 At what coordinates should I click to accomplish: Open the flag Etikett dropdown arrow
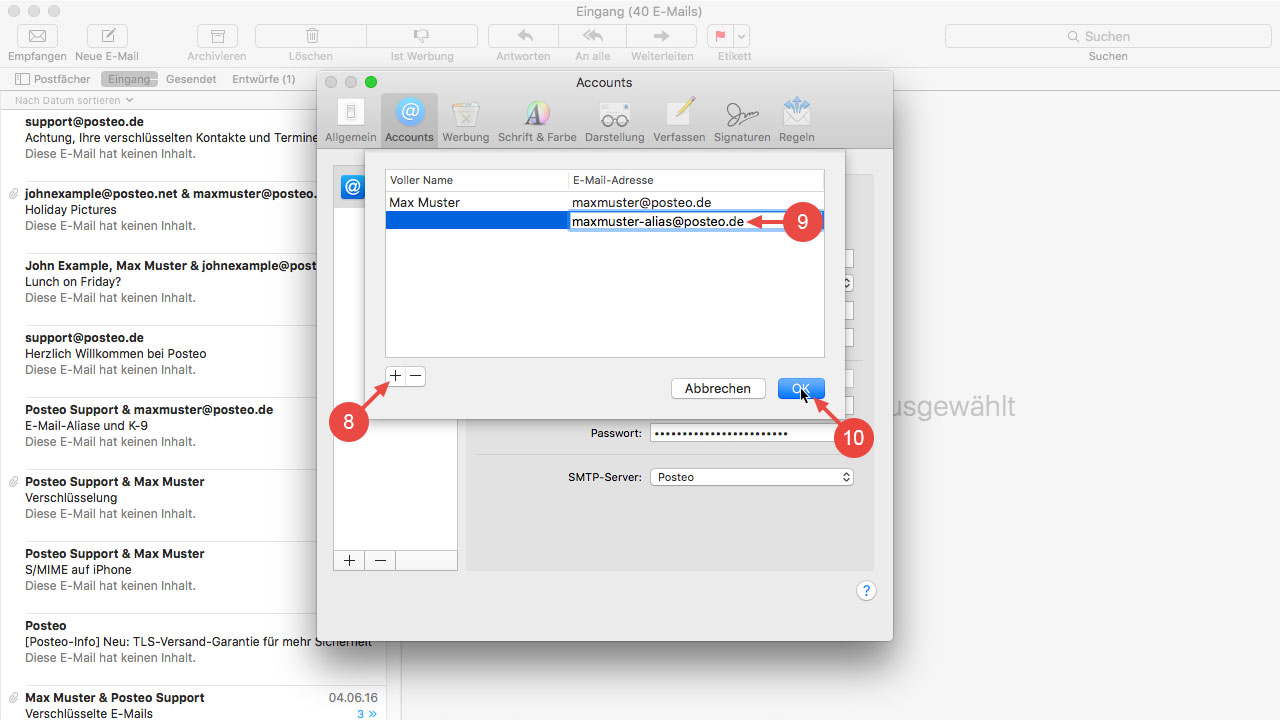coord(741,36)
